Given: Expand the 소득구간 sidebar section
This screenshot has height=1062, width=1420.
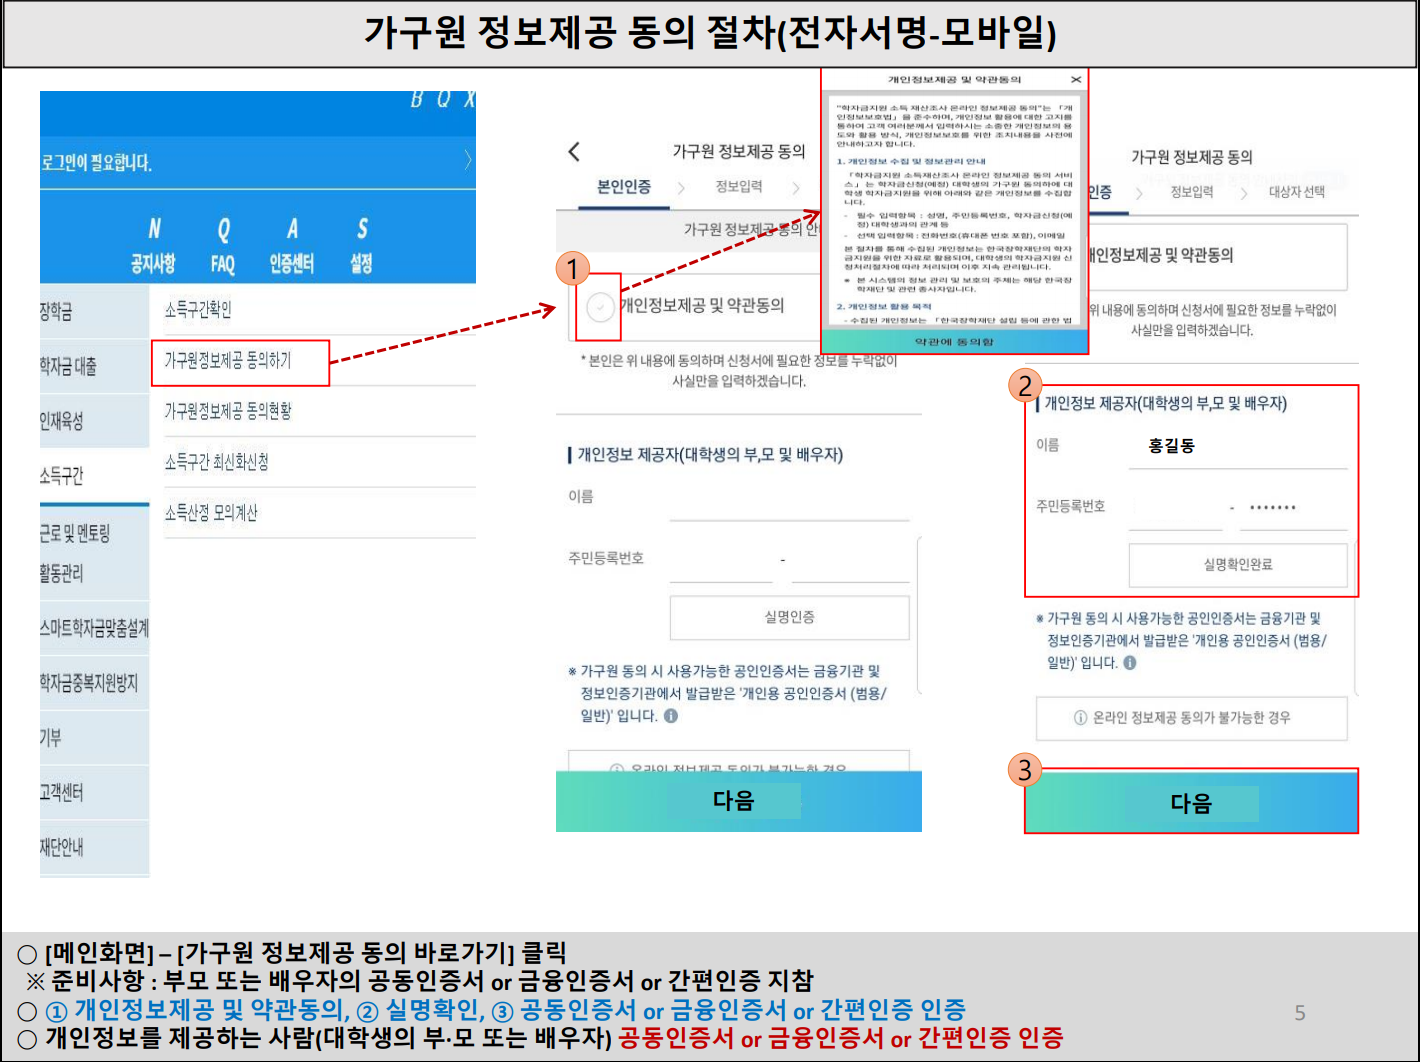Looking at the screenshot, I should tap(61, 476).
